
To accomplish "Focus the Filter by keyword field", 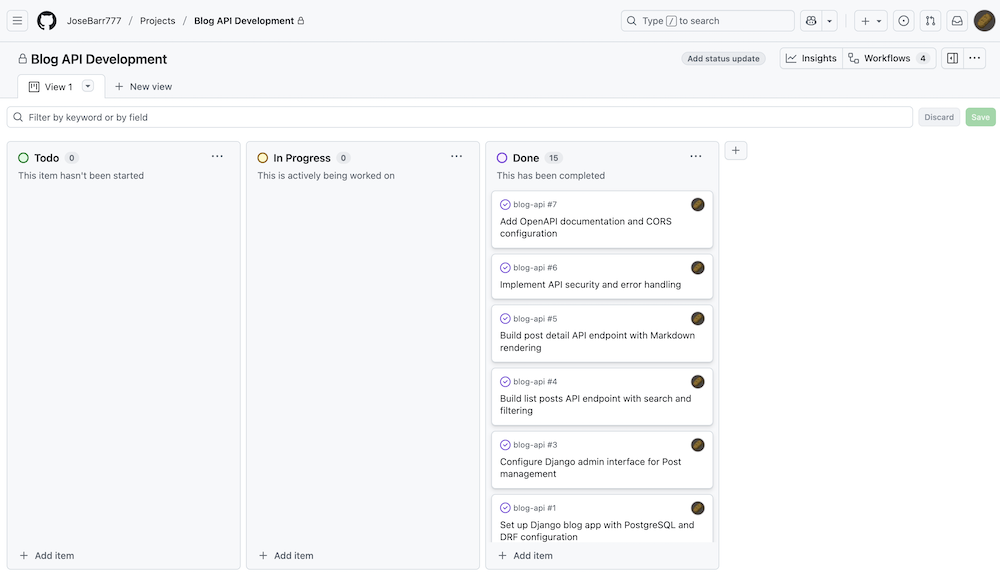I will [x=460, y=117].
